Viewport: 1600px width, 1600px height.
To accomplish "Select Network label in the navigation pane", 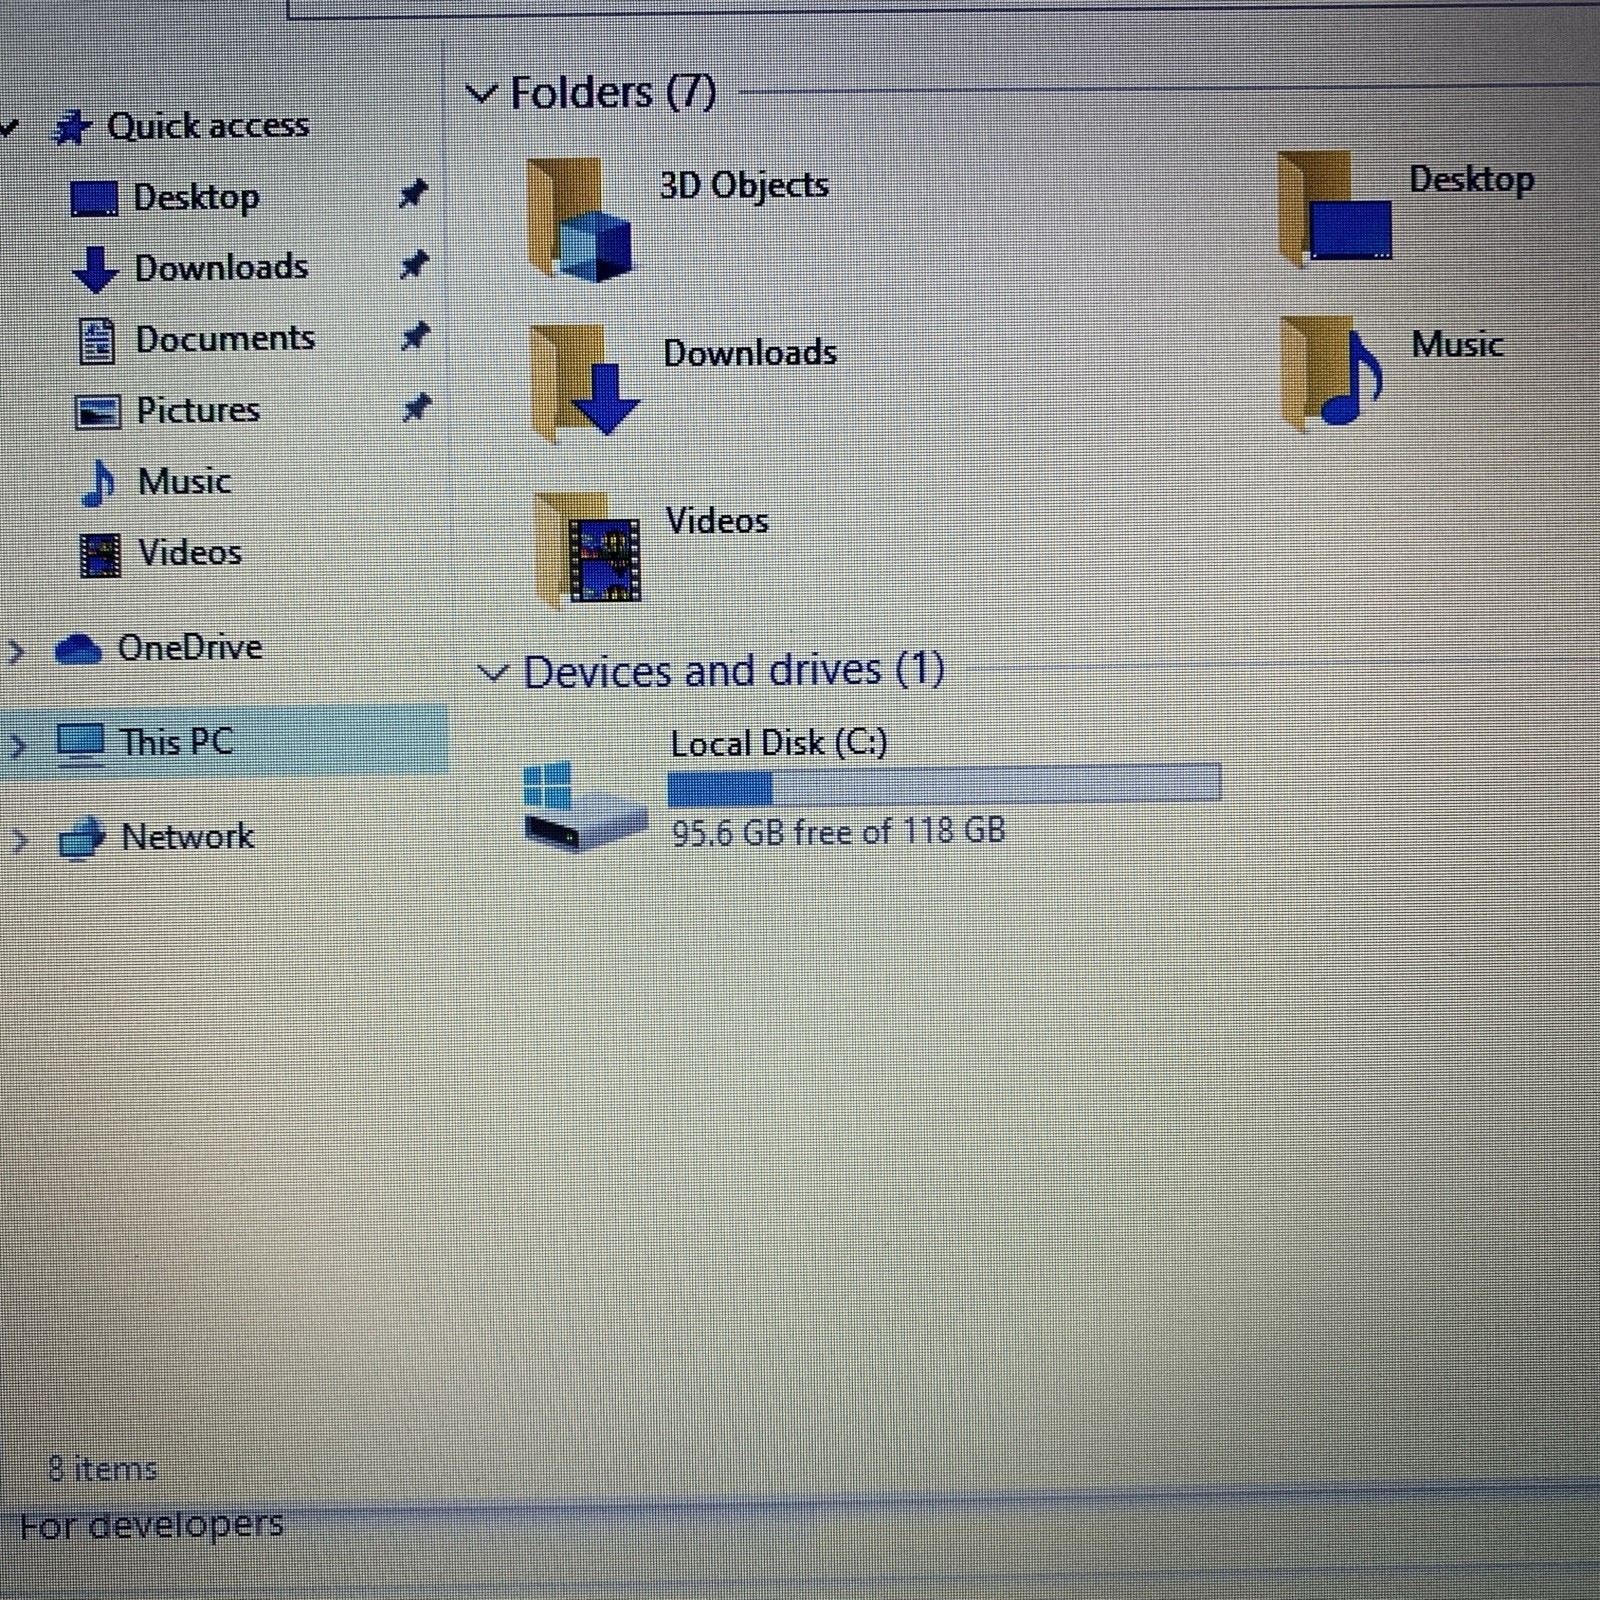I will [x=188, y=836].
